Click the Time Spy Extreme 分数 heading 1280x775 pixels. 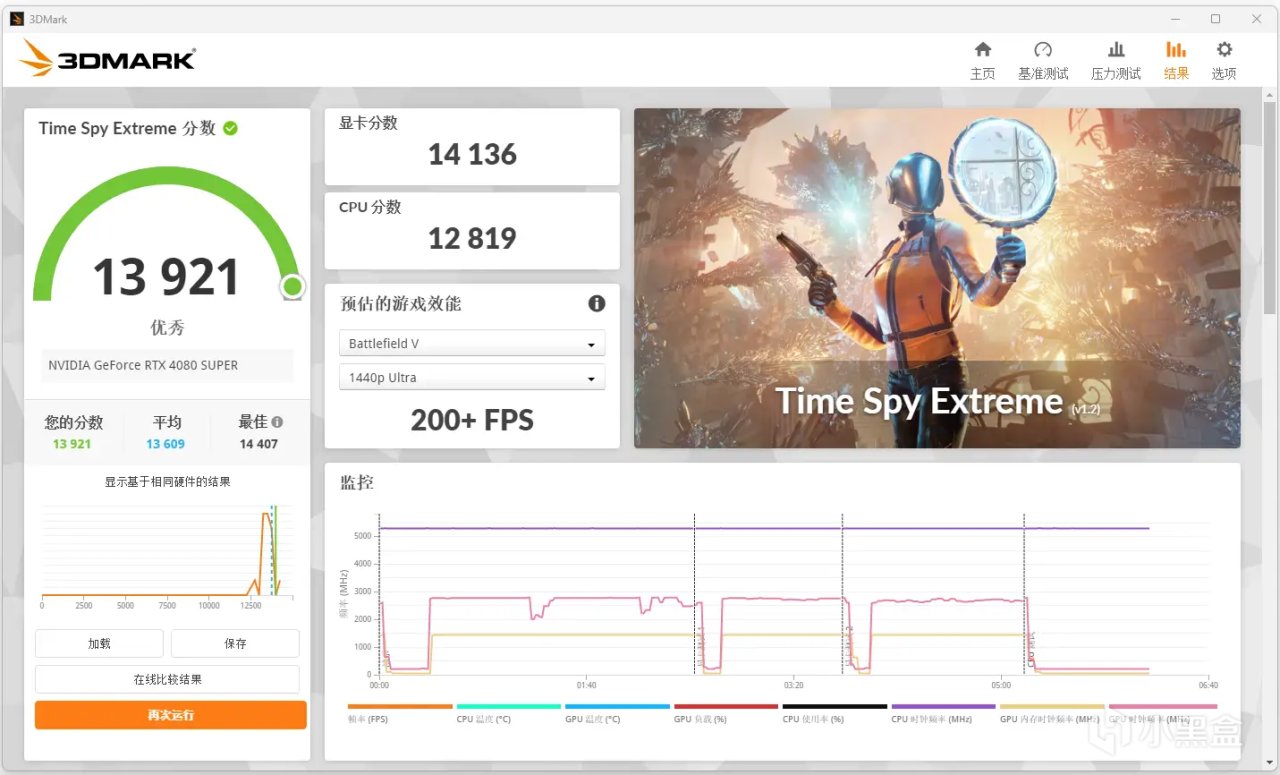tap(127, 128)
